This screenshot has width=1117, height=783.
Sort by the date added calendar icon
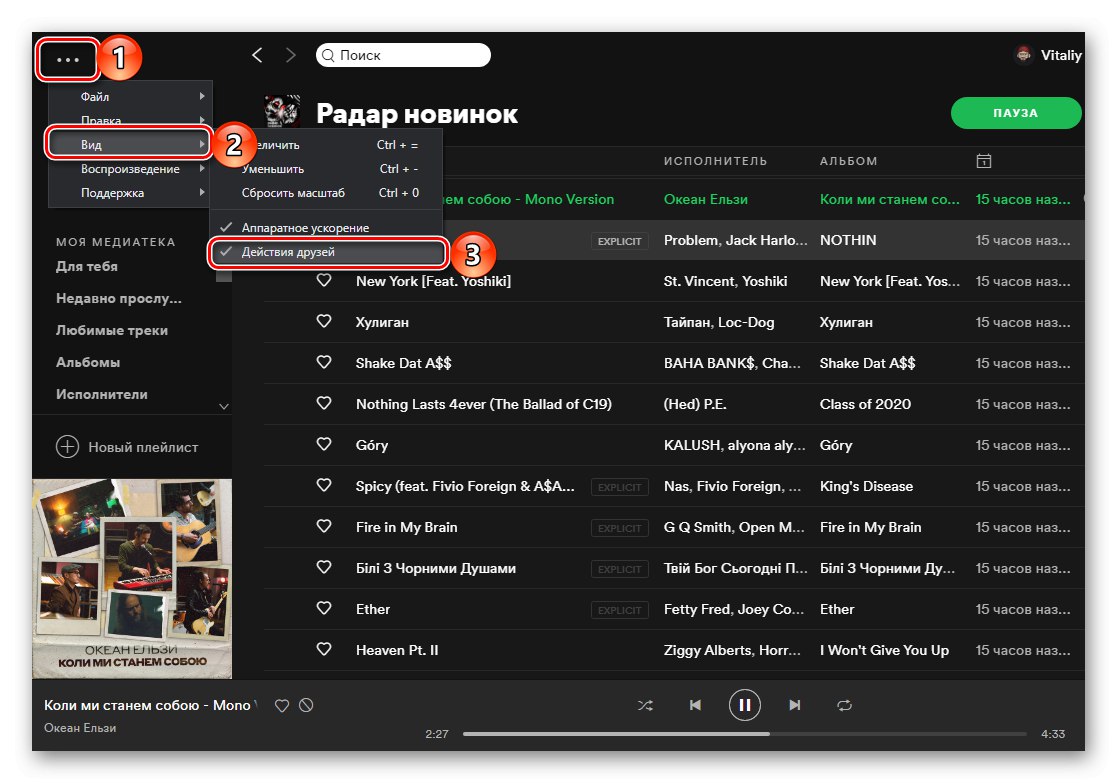983,161
